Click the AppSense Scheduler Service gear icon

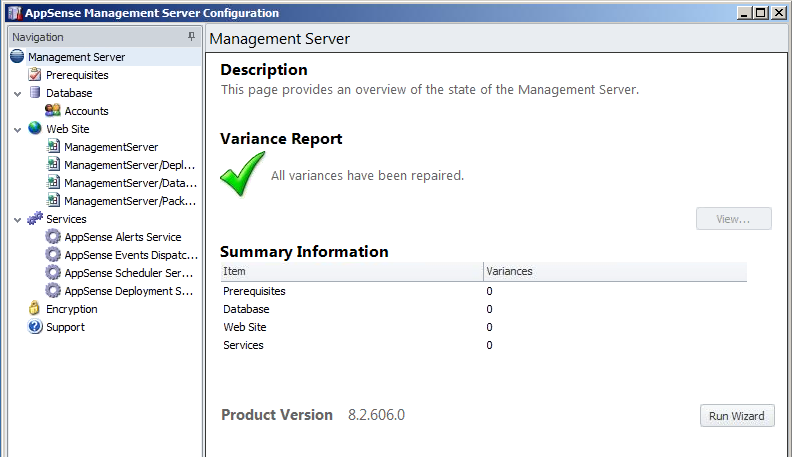point(53,273)
